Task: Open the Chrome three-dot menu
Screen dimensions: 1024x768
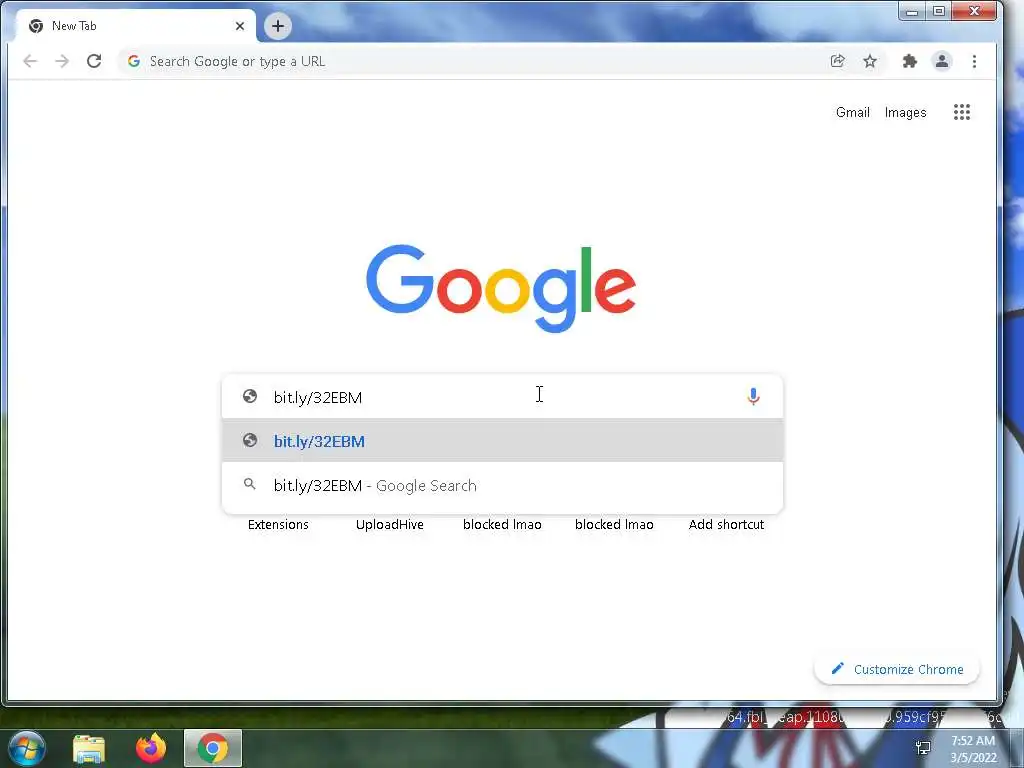Action: coord(974,61)
